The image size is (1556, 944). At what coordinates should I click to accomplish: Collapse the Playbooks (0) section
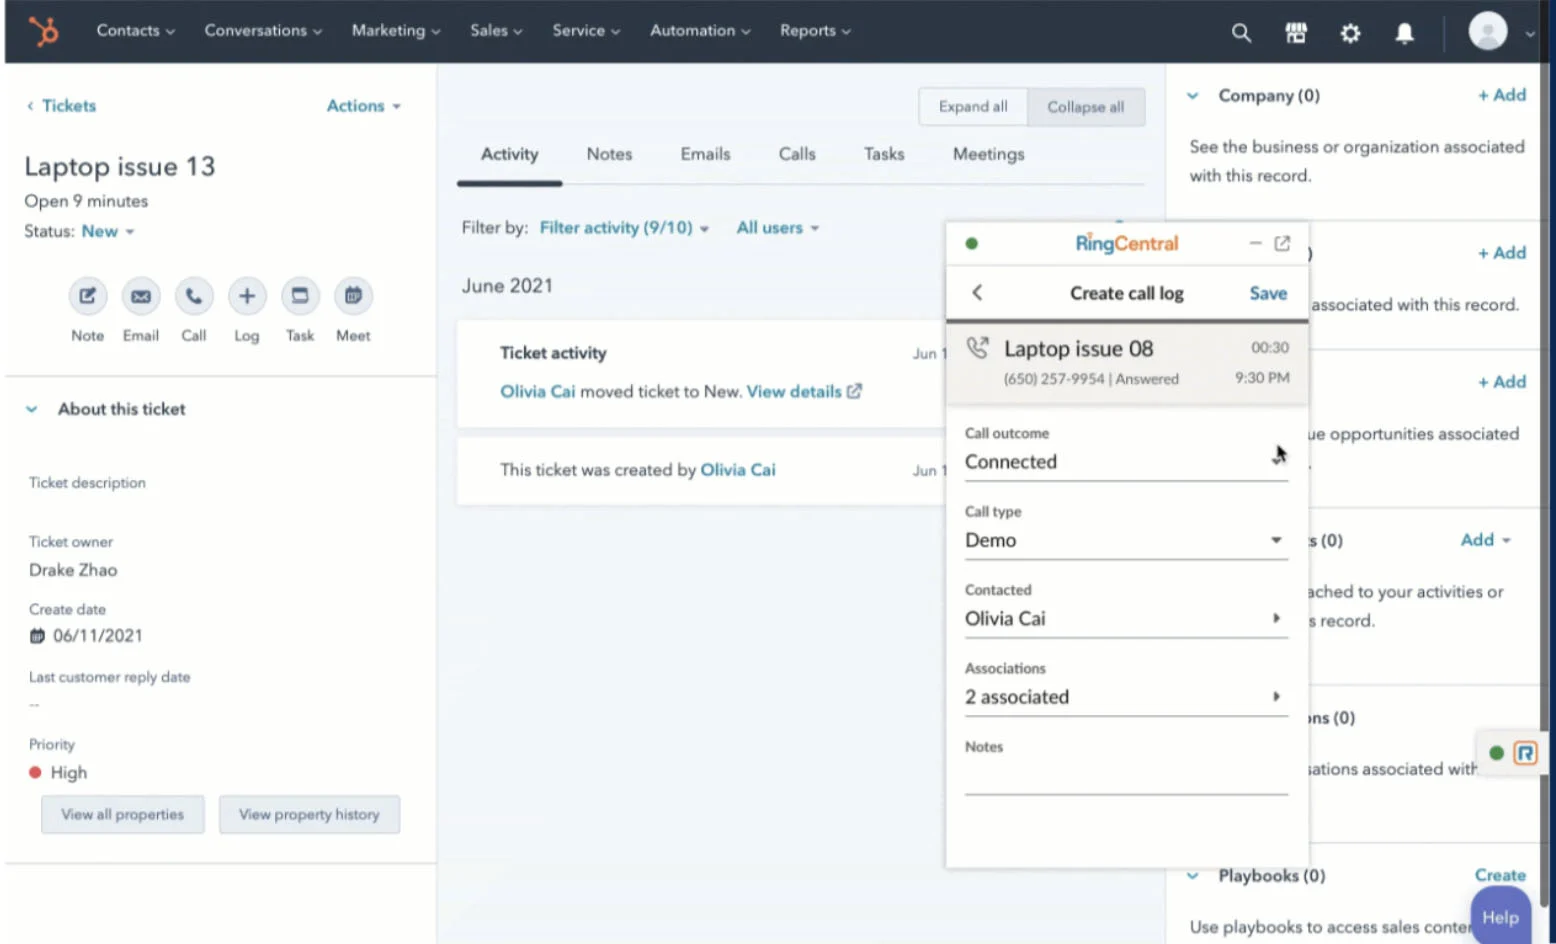pos(1193,876)
